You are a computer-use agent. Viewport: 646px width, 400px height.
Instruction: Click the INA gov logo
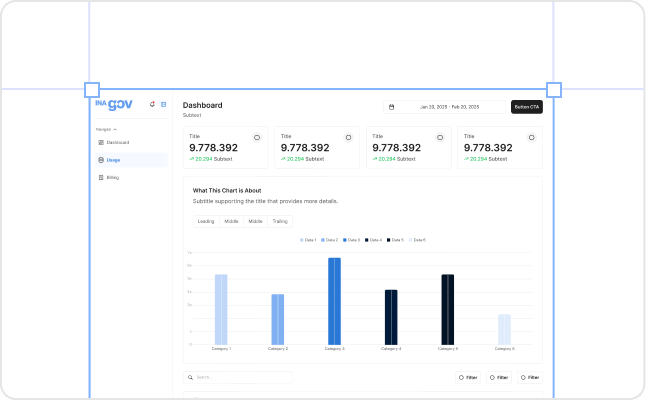point(113,104)
